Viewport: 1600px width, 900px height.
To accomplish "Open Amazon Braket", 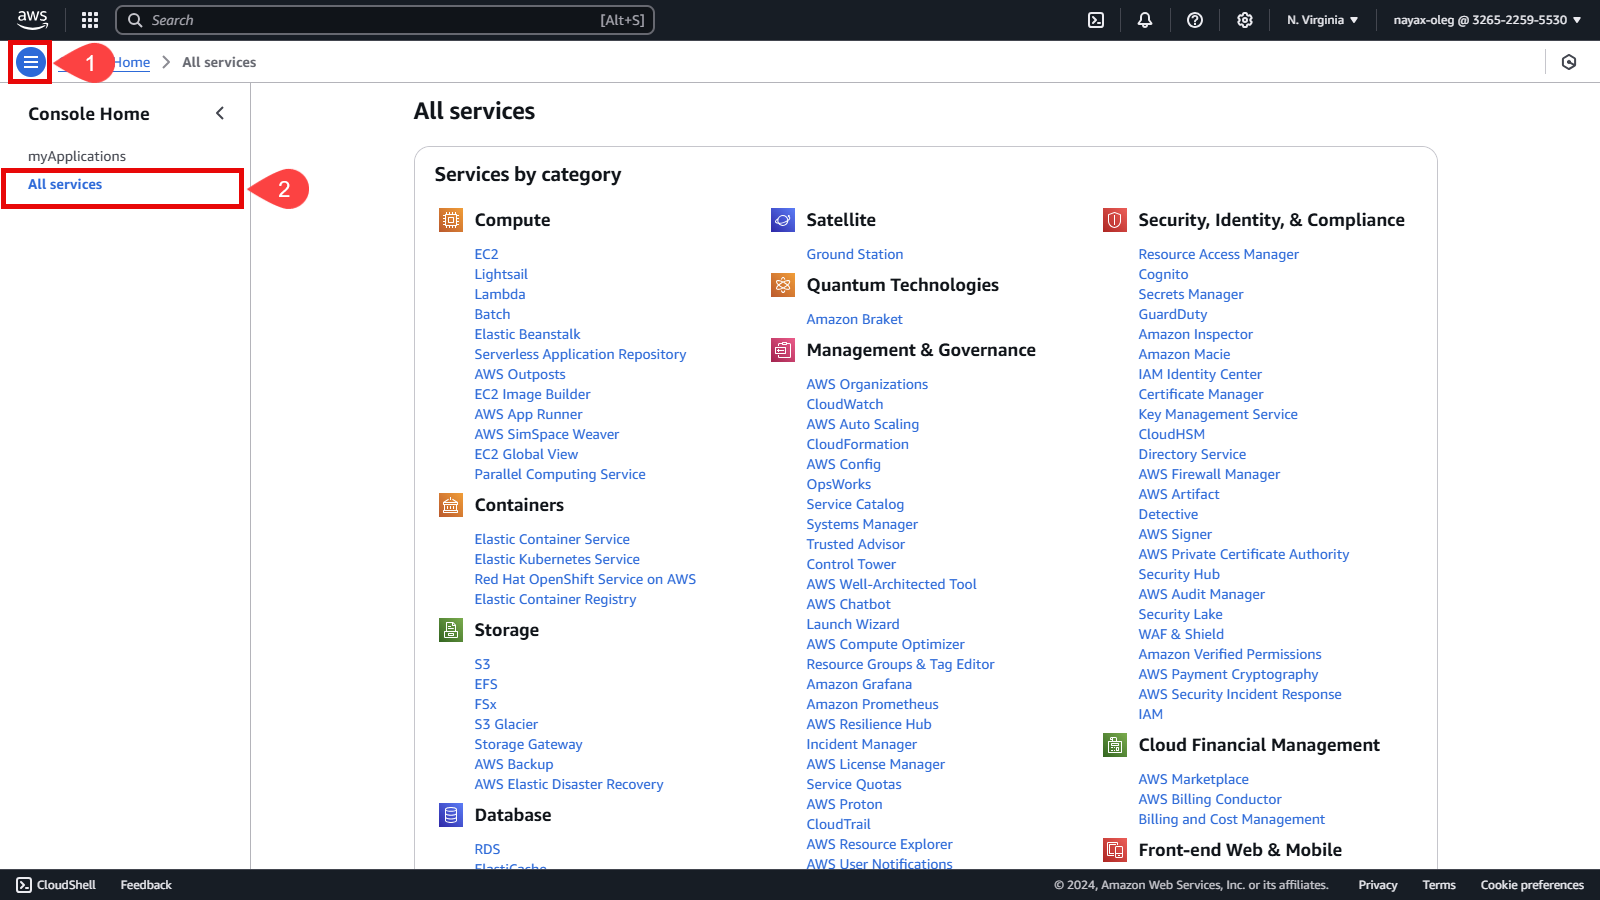I will click(x=855, y=319).
